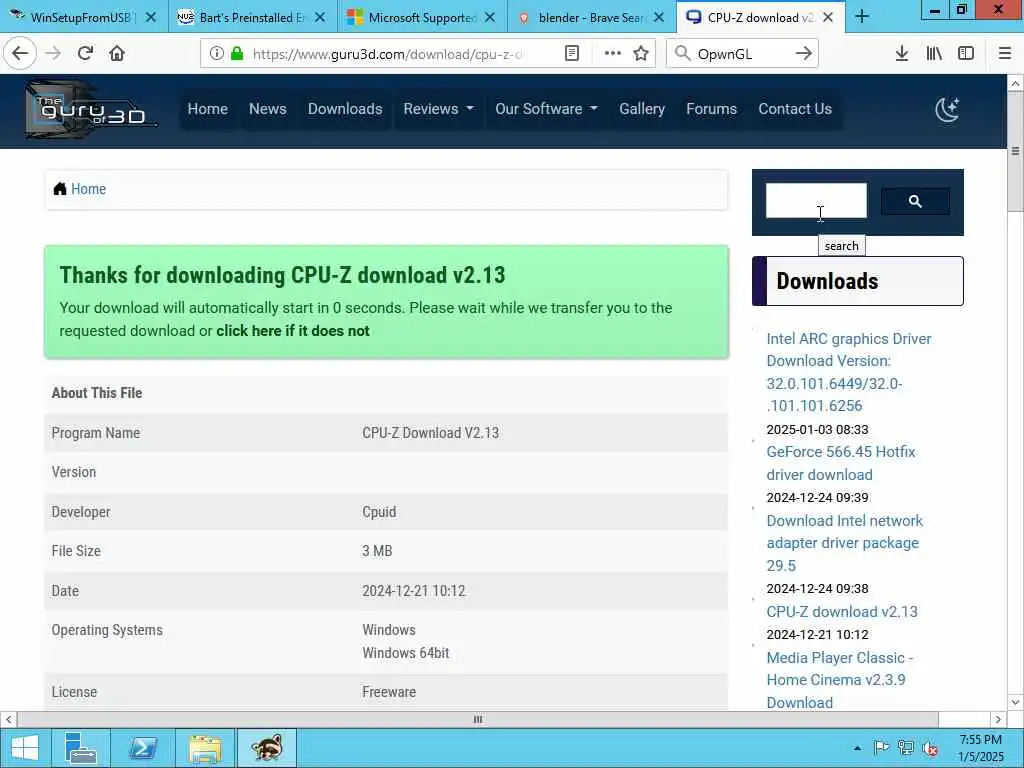Click the network tray icon
The height and width of the screenshot is (768, 1024).
point(906,748)
